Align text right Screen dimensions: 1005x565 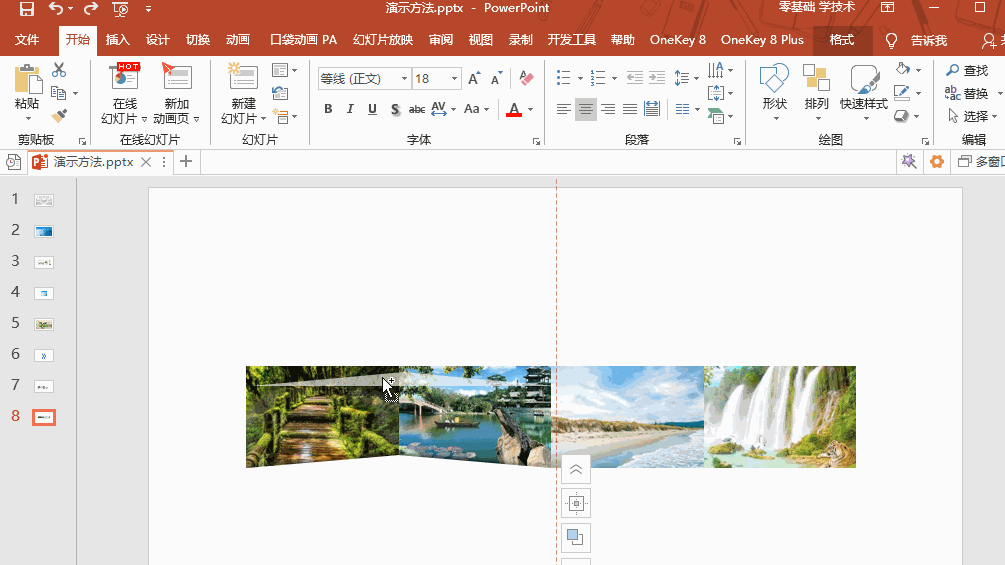click(608, 110)
